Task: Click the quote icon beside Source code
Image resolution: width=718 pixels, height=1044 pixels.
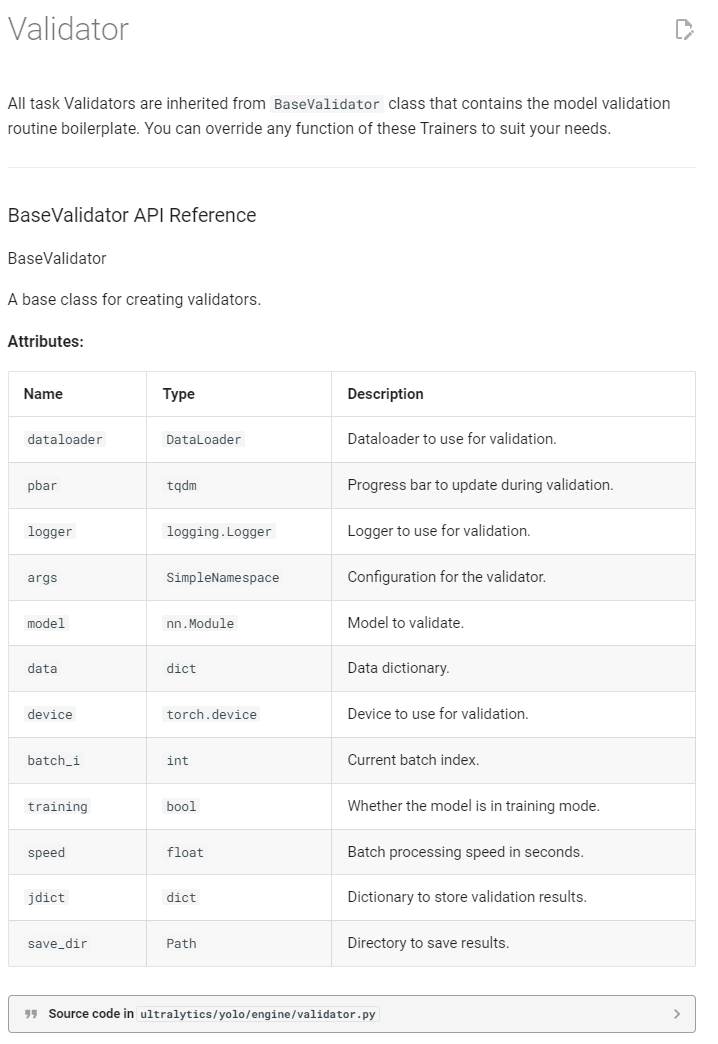Action: 31,1014
